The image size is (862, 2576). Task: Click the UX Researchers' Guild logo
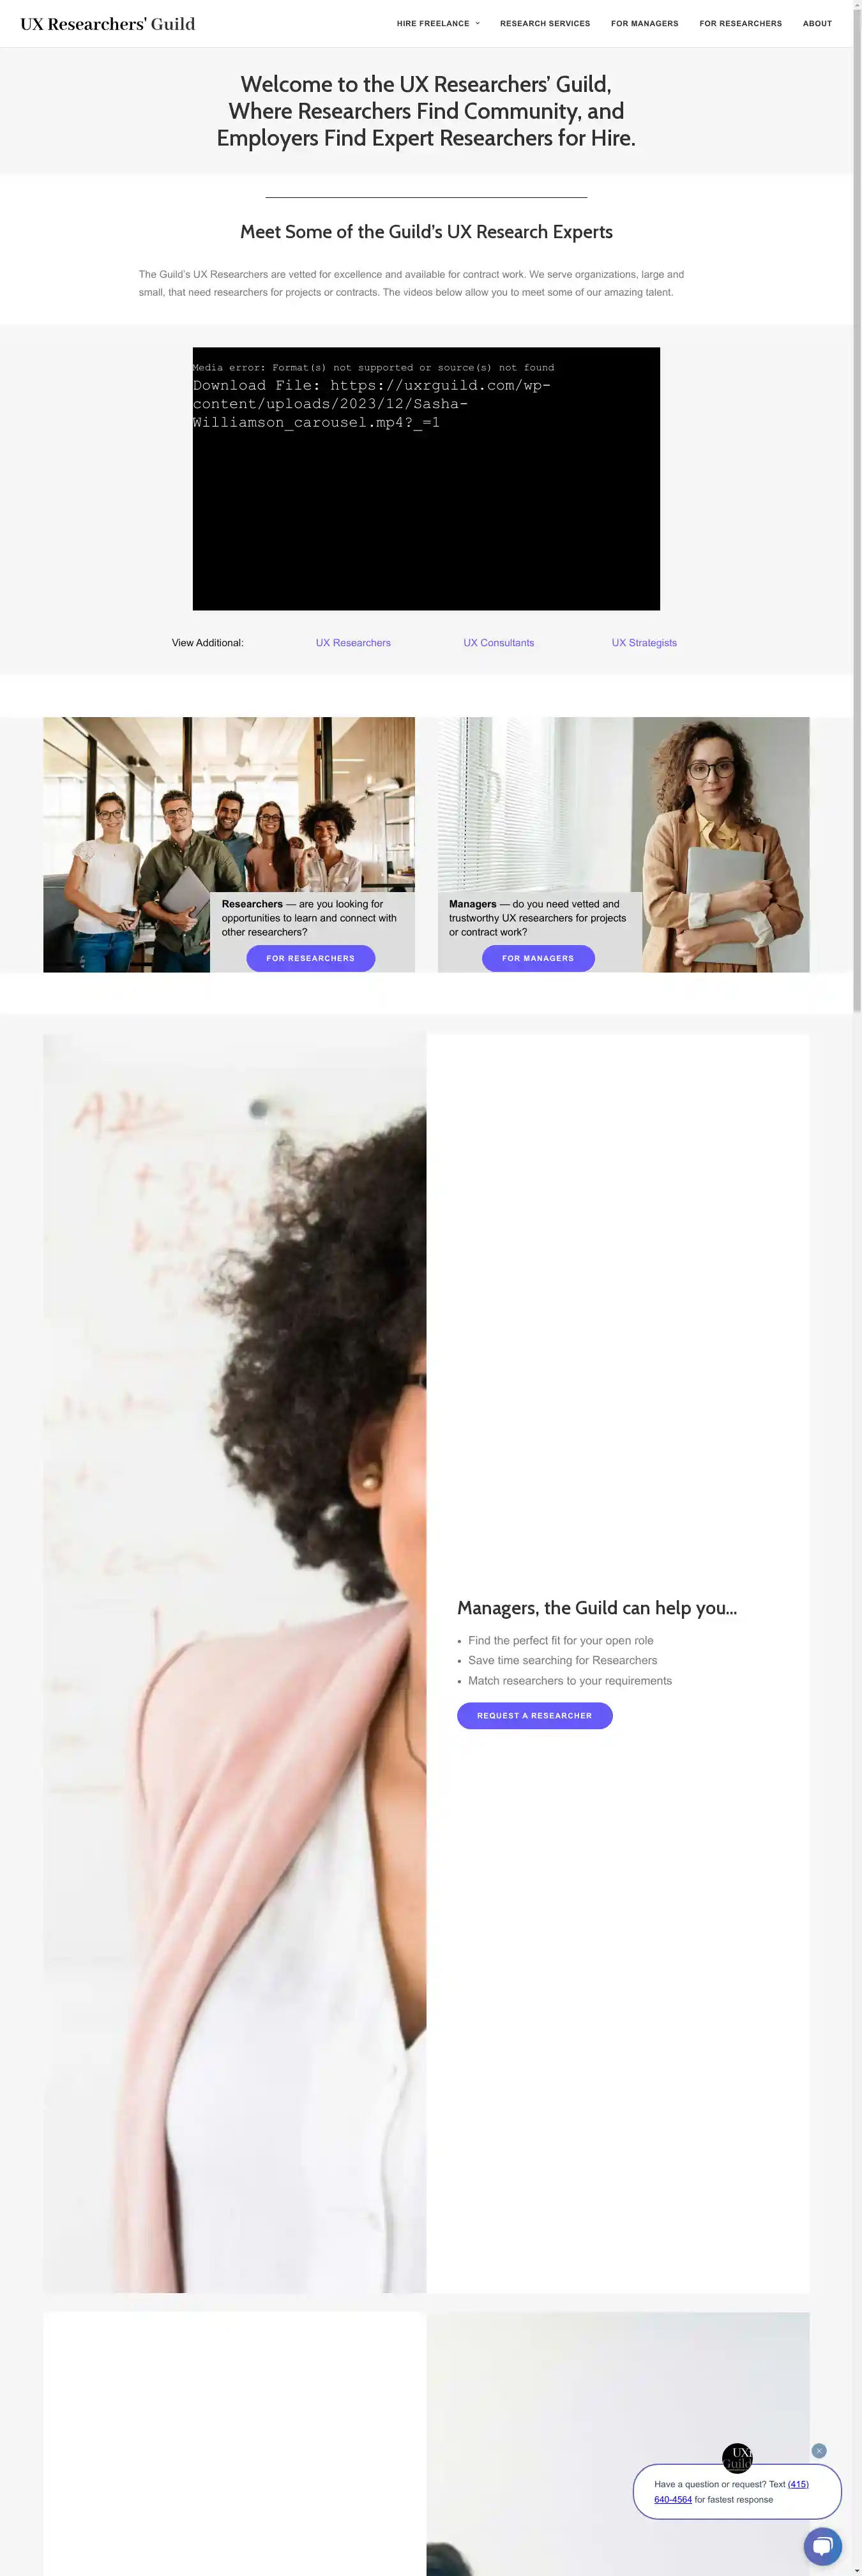108,24
